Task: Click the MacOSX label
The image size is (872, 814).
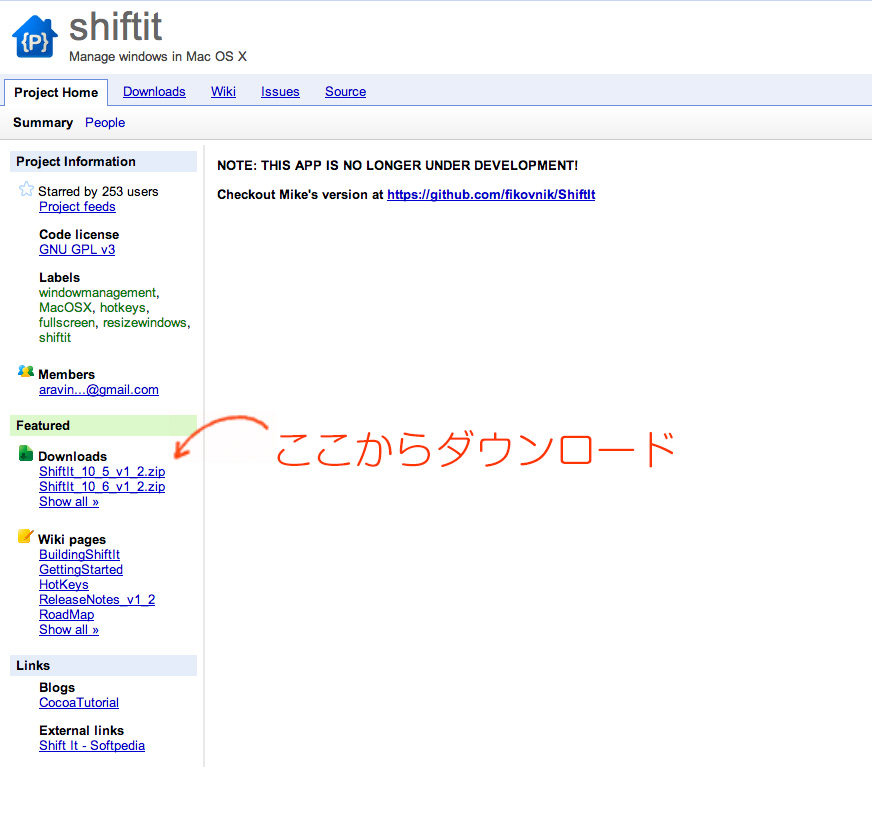Action: (65, 307)
